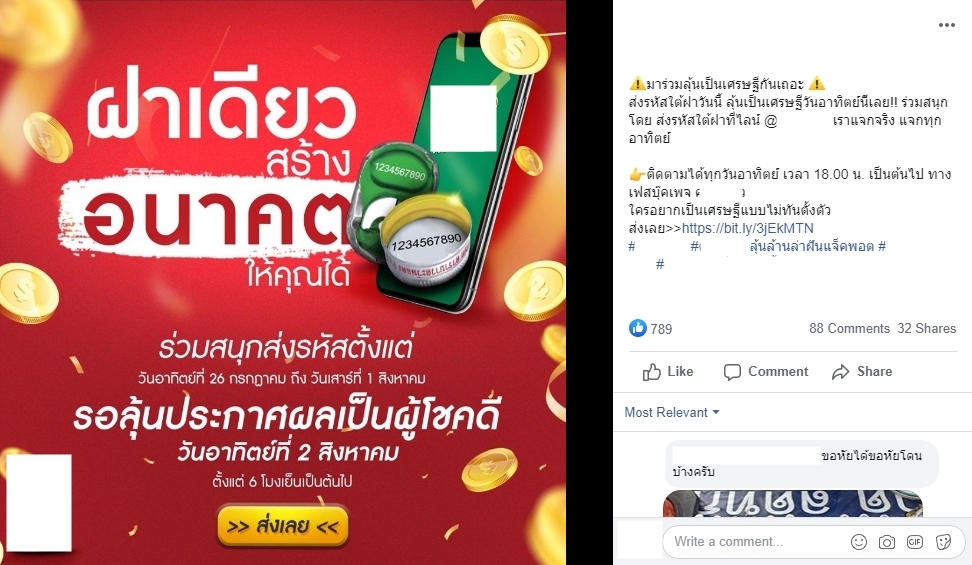972x565 pixels.
Task: View the 32 Shares list
Action: click(x=927, y=329)
